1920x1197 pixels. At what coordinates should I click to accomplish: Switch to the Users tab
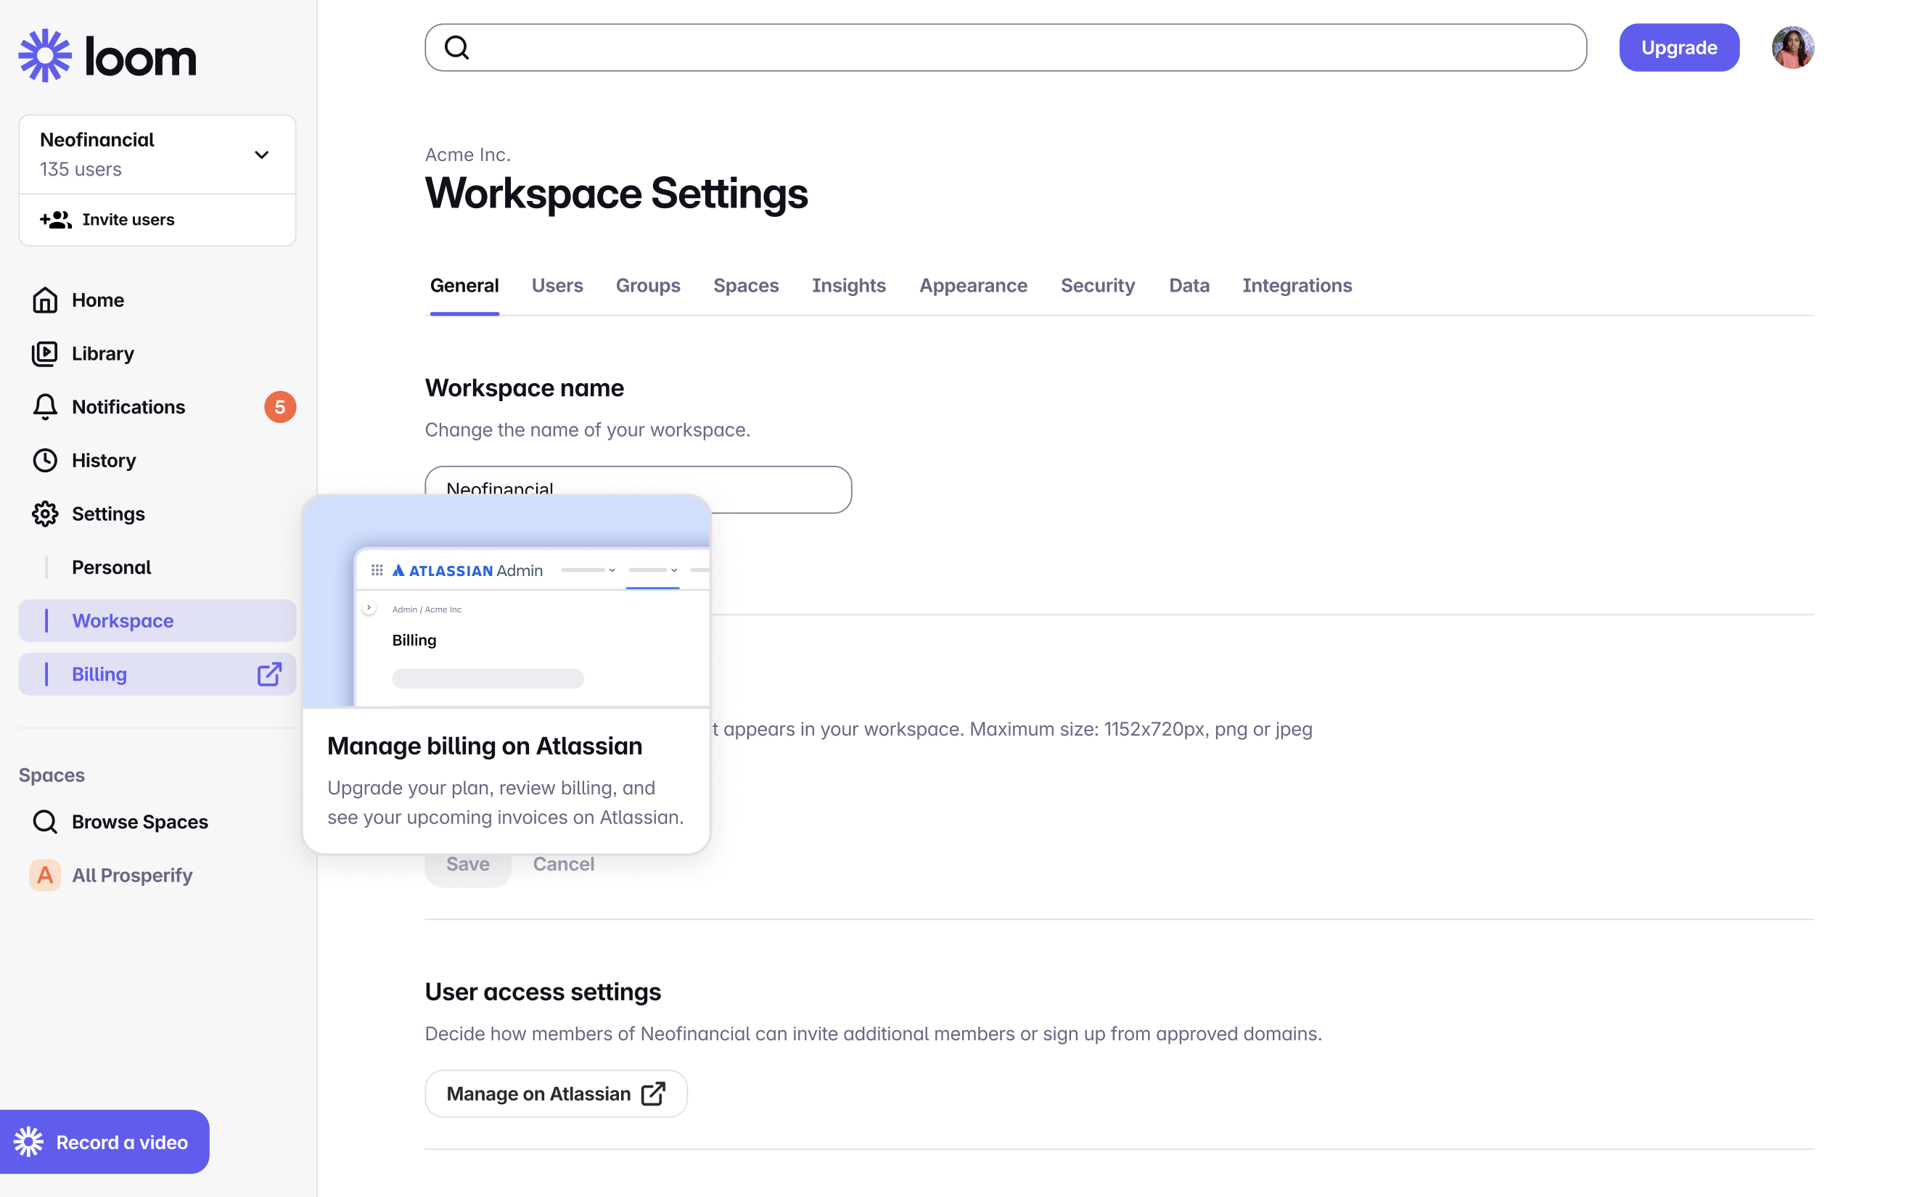click(557, 286)
